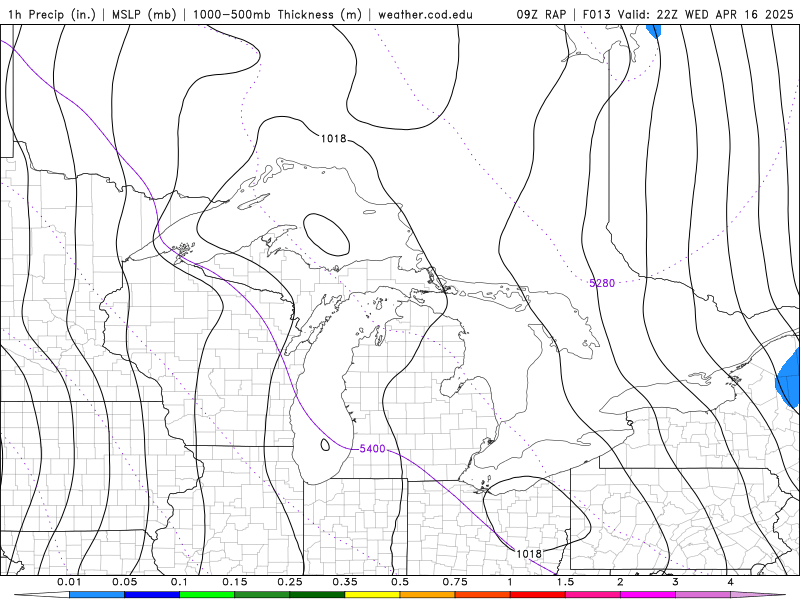800x600 pixels.
Task: Click the purple 5280 thickness label
Action: pos(602,283)
